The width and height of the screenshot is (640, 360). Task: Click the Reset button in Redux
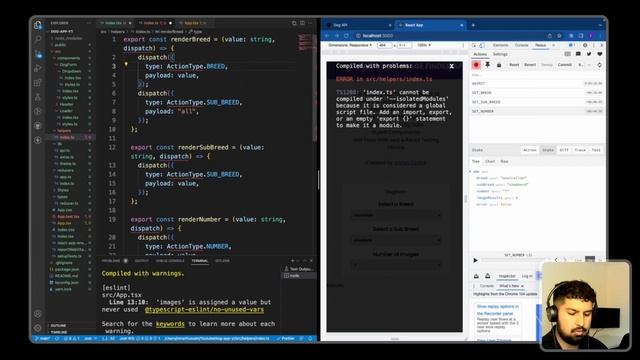point(514,65)
